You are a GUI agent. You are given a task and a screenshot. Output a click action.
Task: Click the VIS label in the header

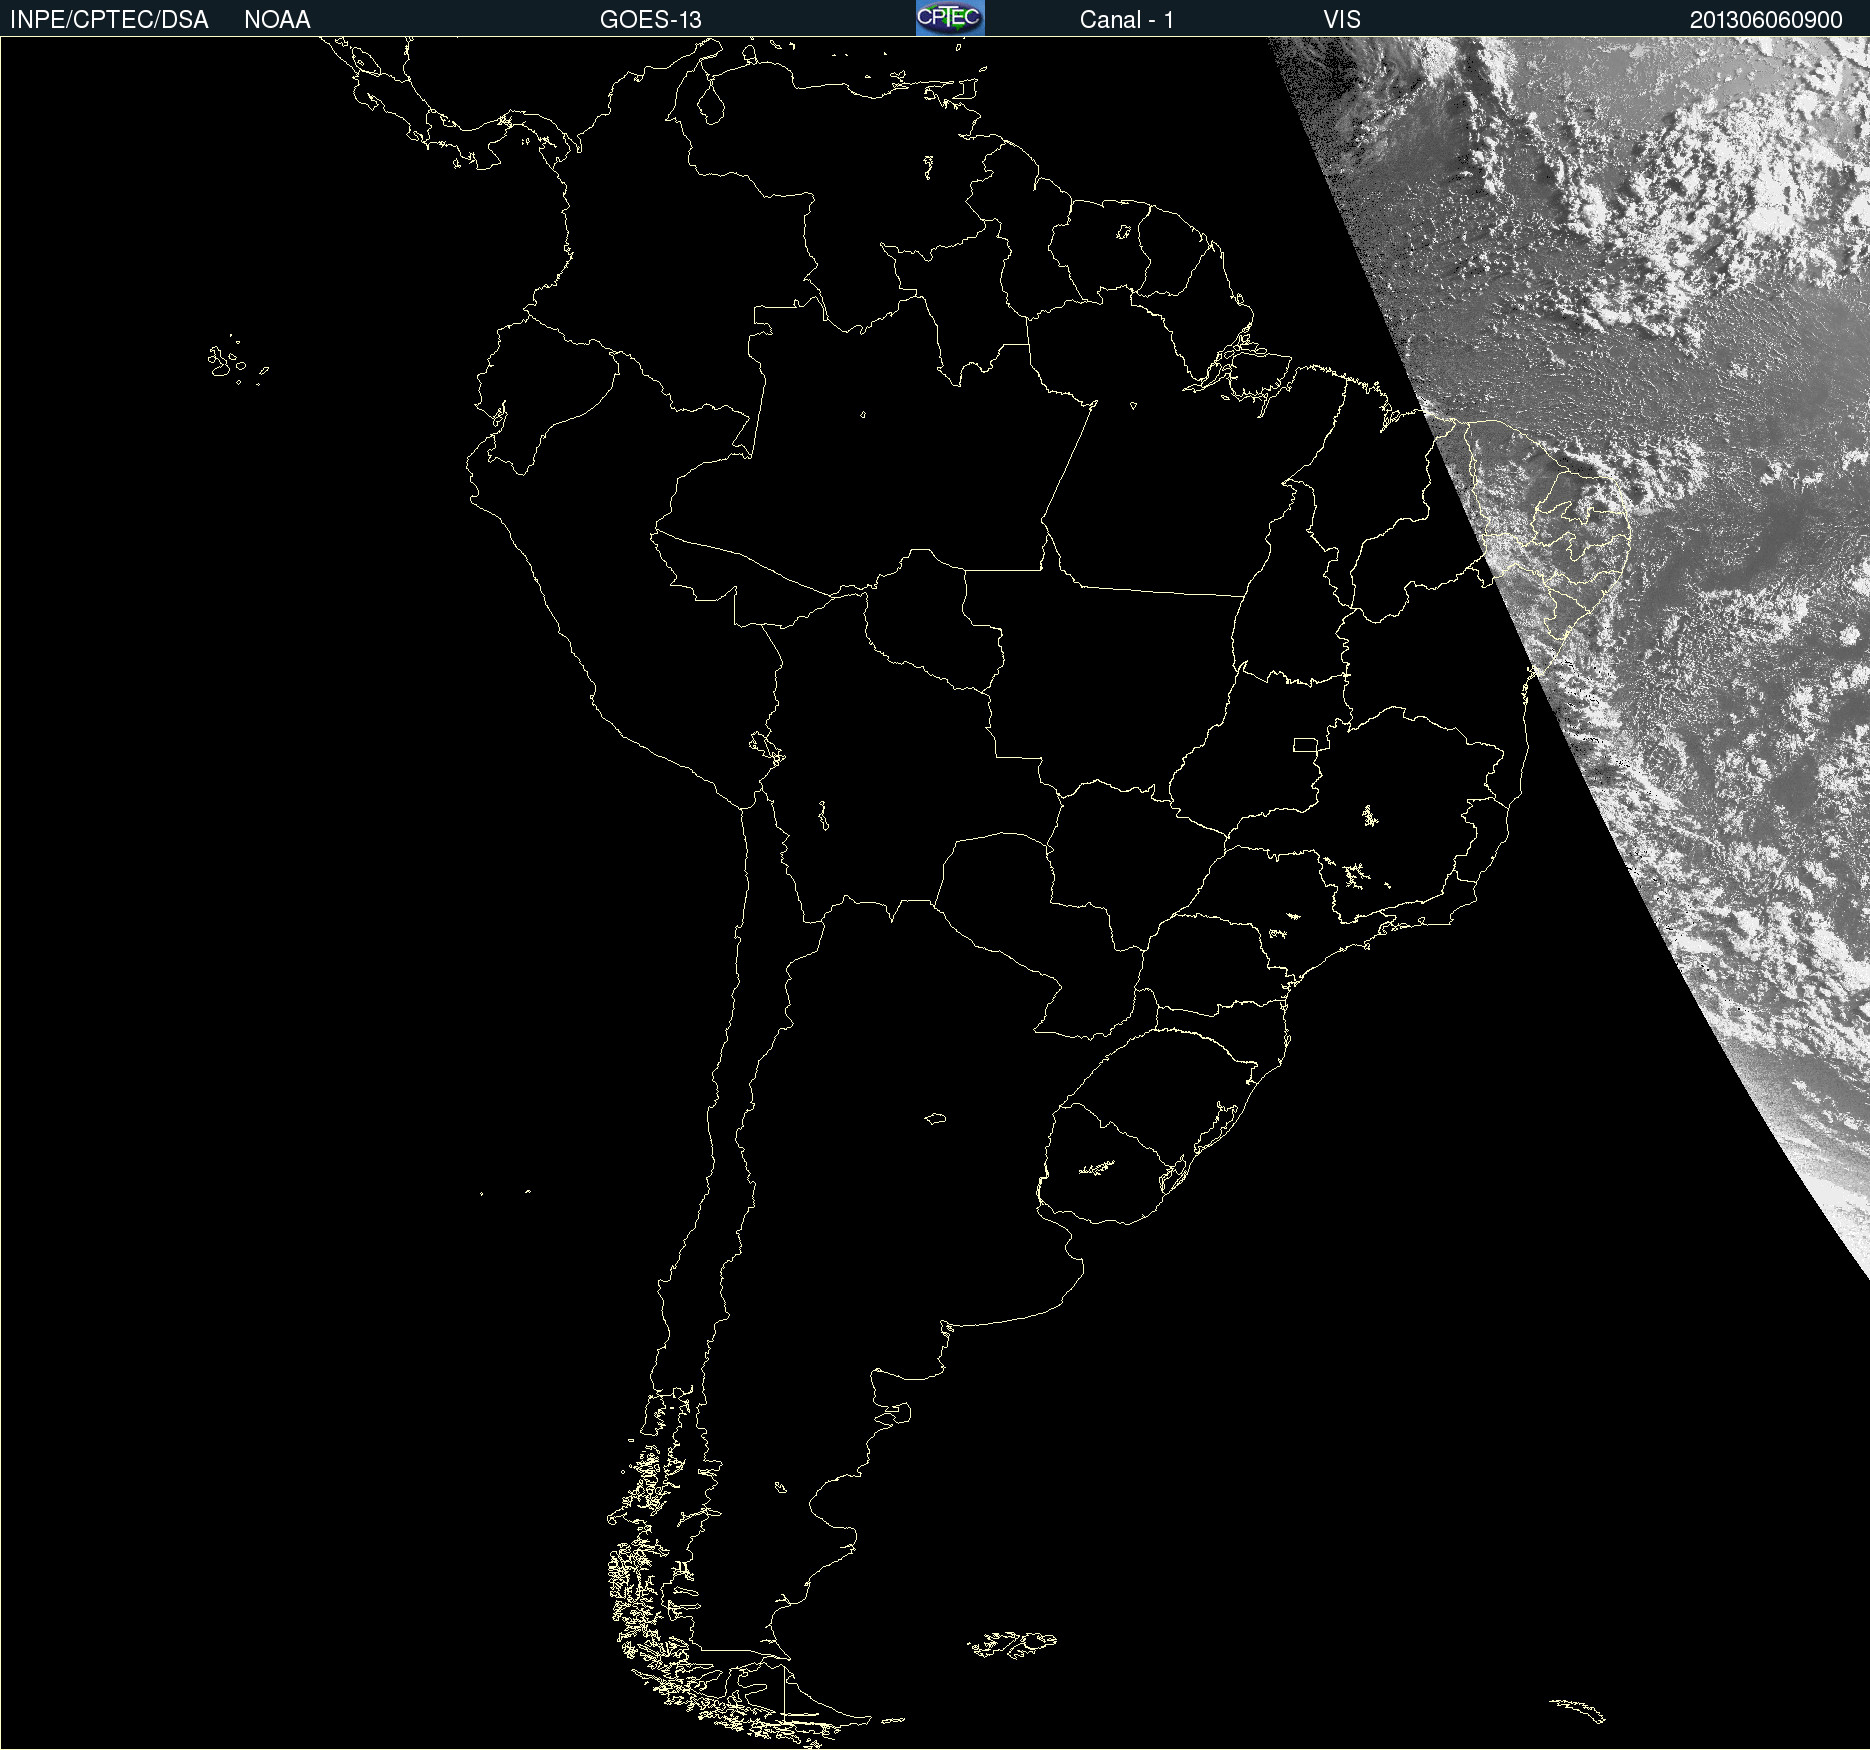pos(1342,19)
